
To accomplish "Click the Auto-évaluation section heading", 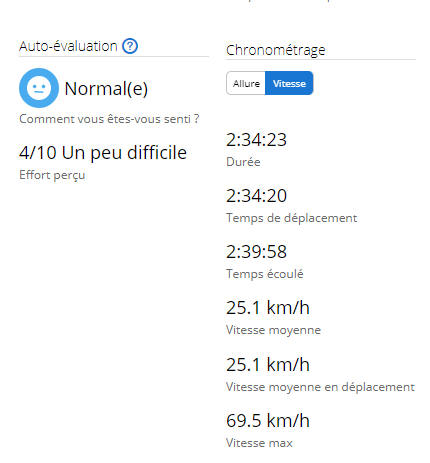I will point(68,46).
